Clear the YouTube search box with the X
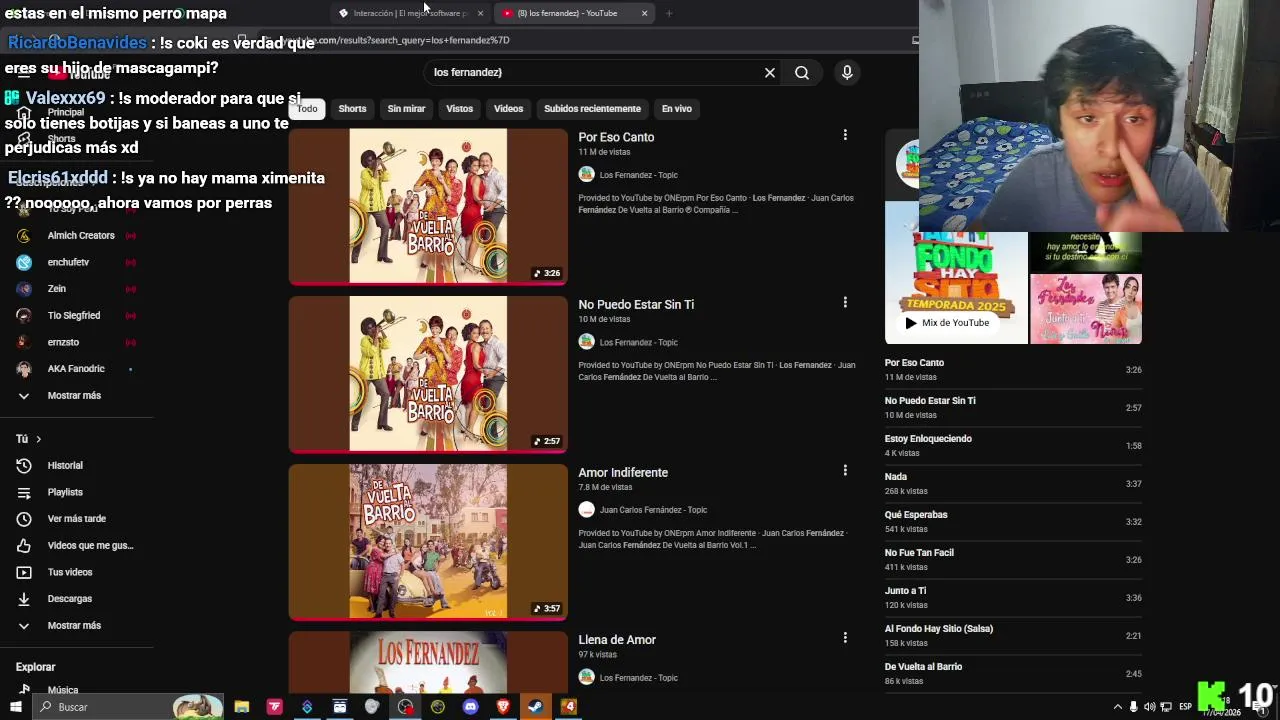This screenshot has width=1280, height=720. click(770, 72)
